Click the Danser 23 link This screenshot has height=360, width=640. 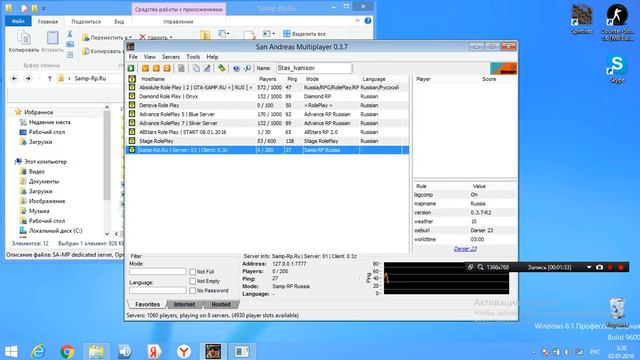point(465,249)
